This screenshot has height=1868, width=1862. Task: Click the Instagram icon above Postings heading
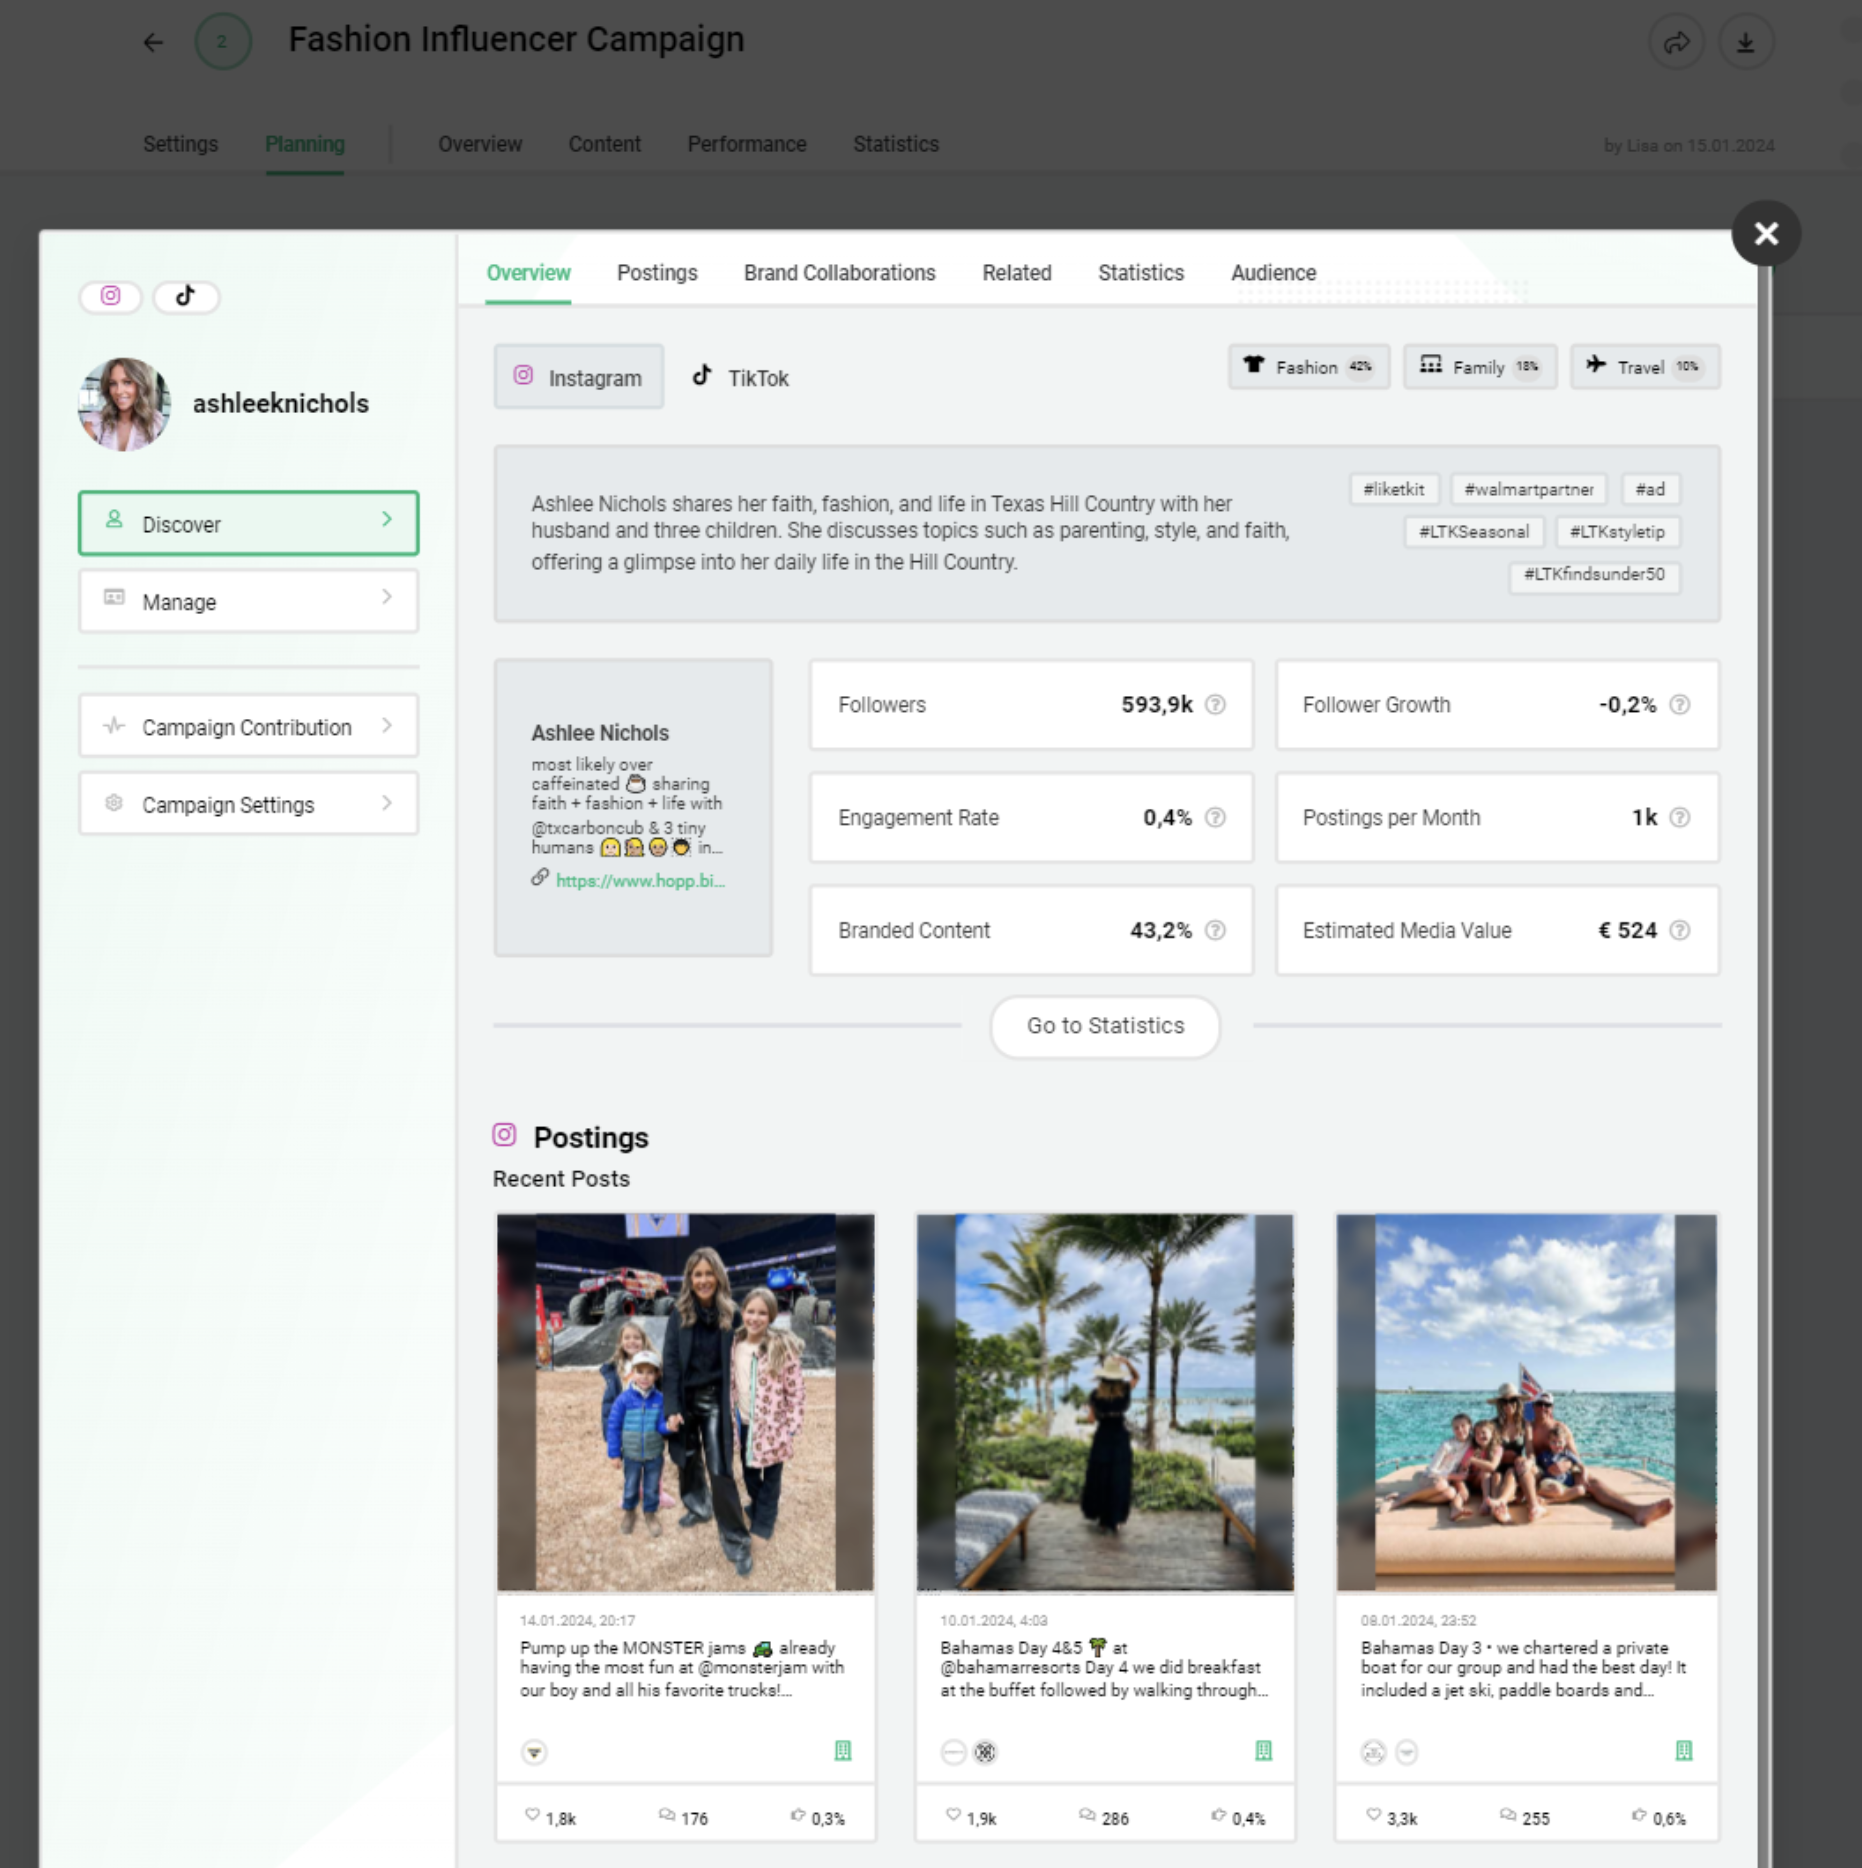[x=505, y=1136]
